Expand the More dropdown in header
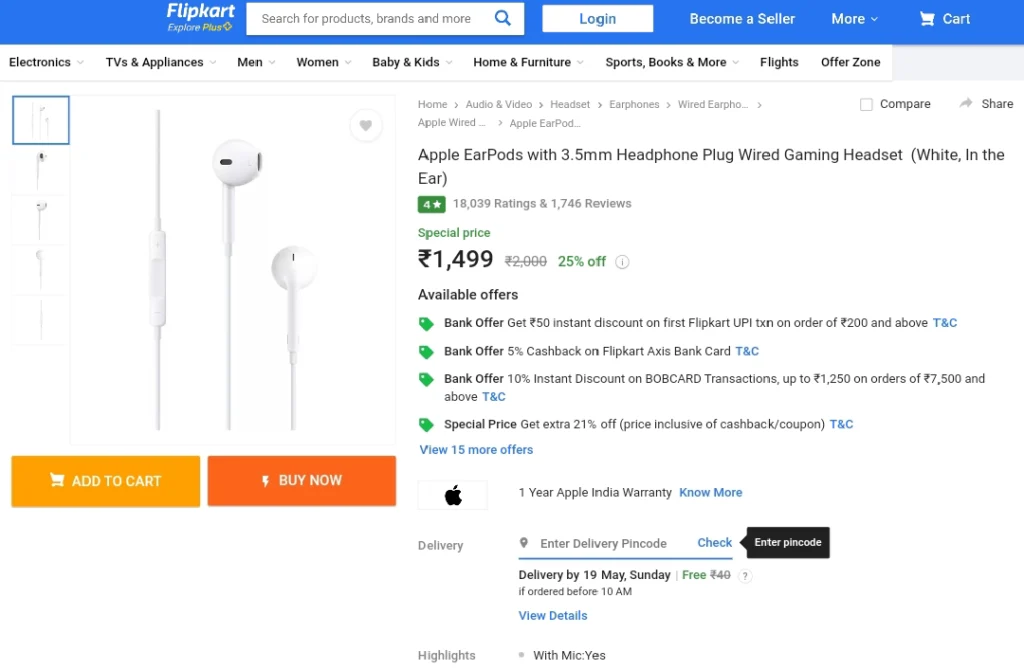This screenshot has height=670, width=1024. 854,19
